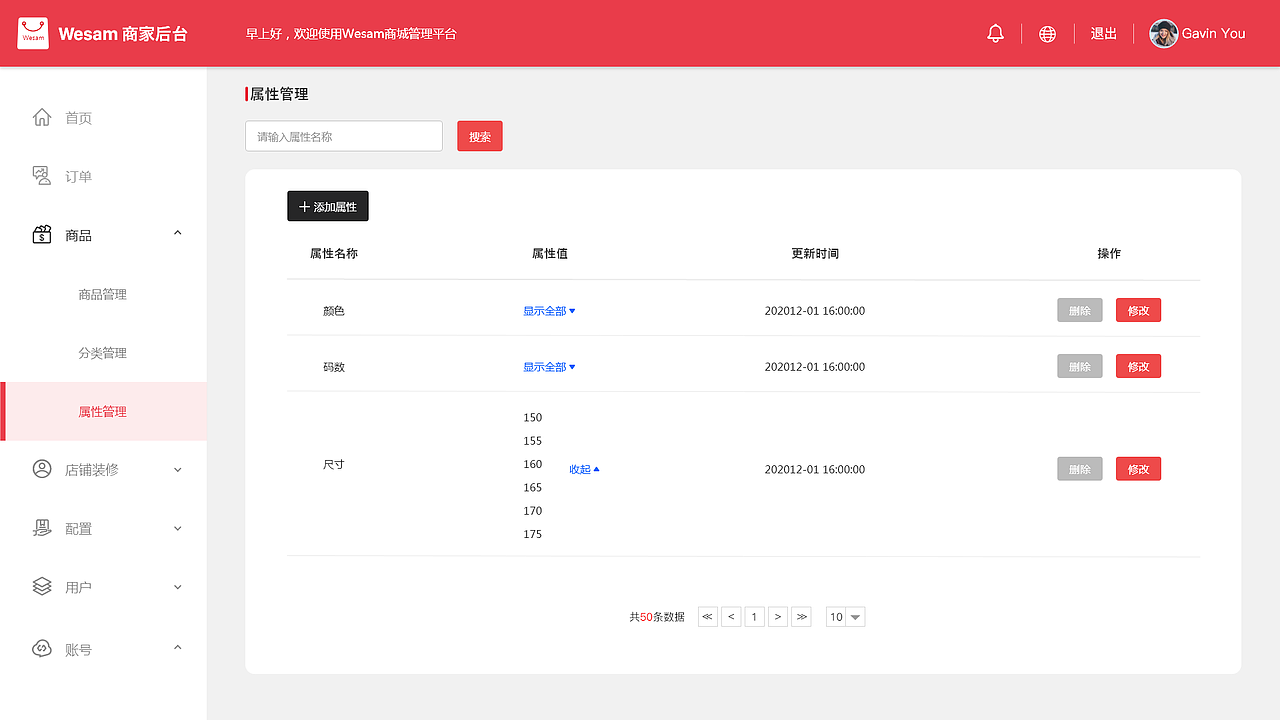Open the page size dropdown showing 10

845,616
